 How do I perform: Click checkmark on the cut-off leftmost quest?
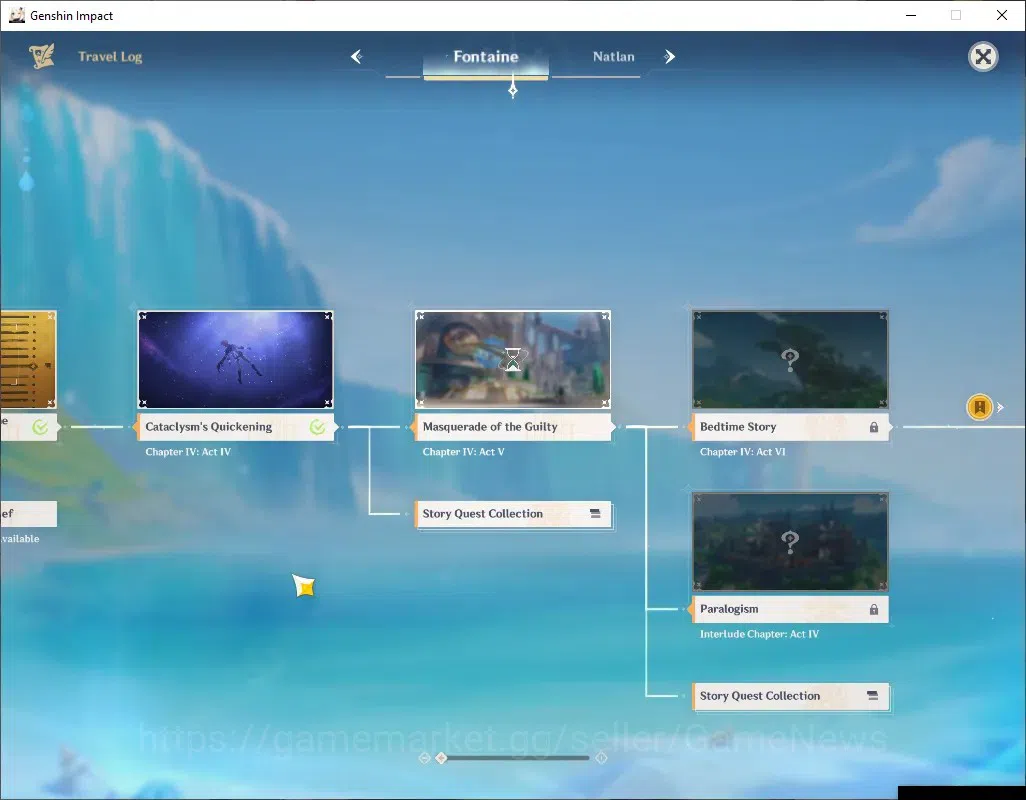[40, 428]
